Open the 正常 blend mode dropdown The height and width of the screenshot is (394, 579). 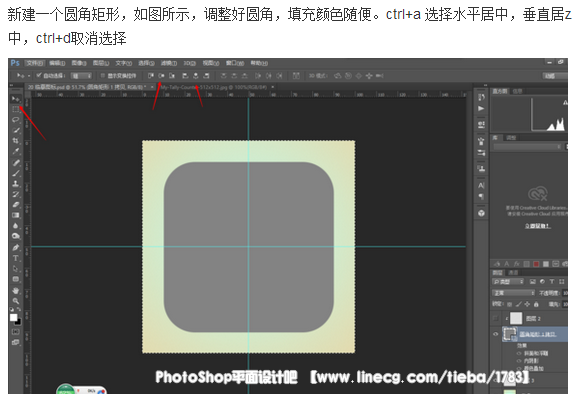[x=514, y=293]
